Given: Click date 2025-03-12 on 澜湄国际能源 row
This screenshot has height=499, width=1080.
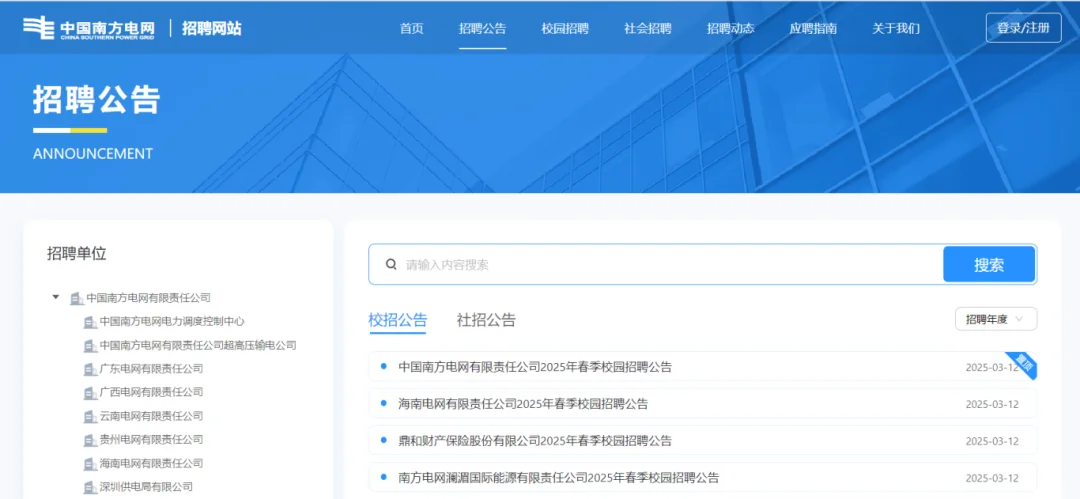Looking at the screenshot, I should pos(992,478).
